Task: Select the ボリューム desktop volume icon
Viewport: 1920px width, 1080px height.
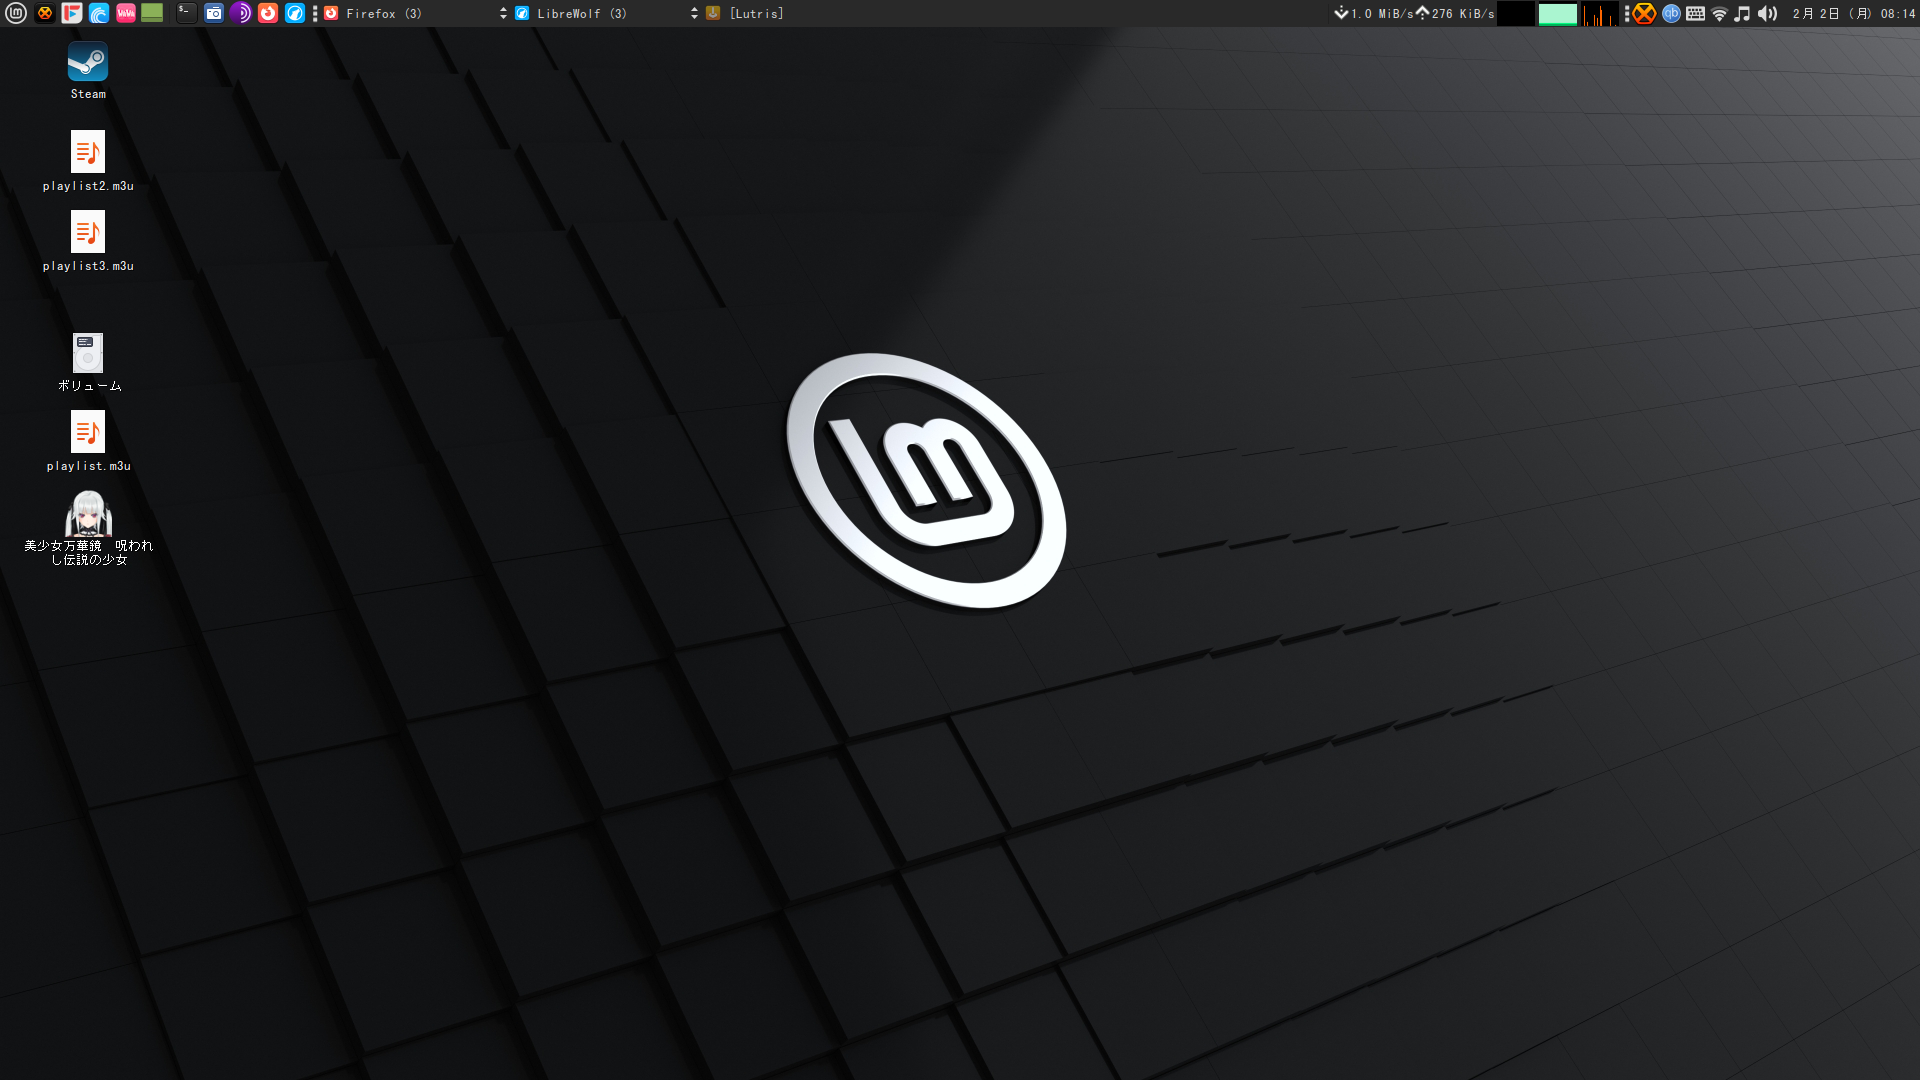Action: 88,354
